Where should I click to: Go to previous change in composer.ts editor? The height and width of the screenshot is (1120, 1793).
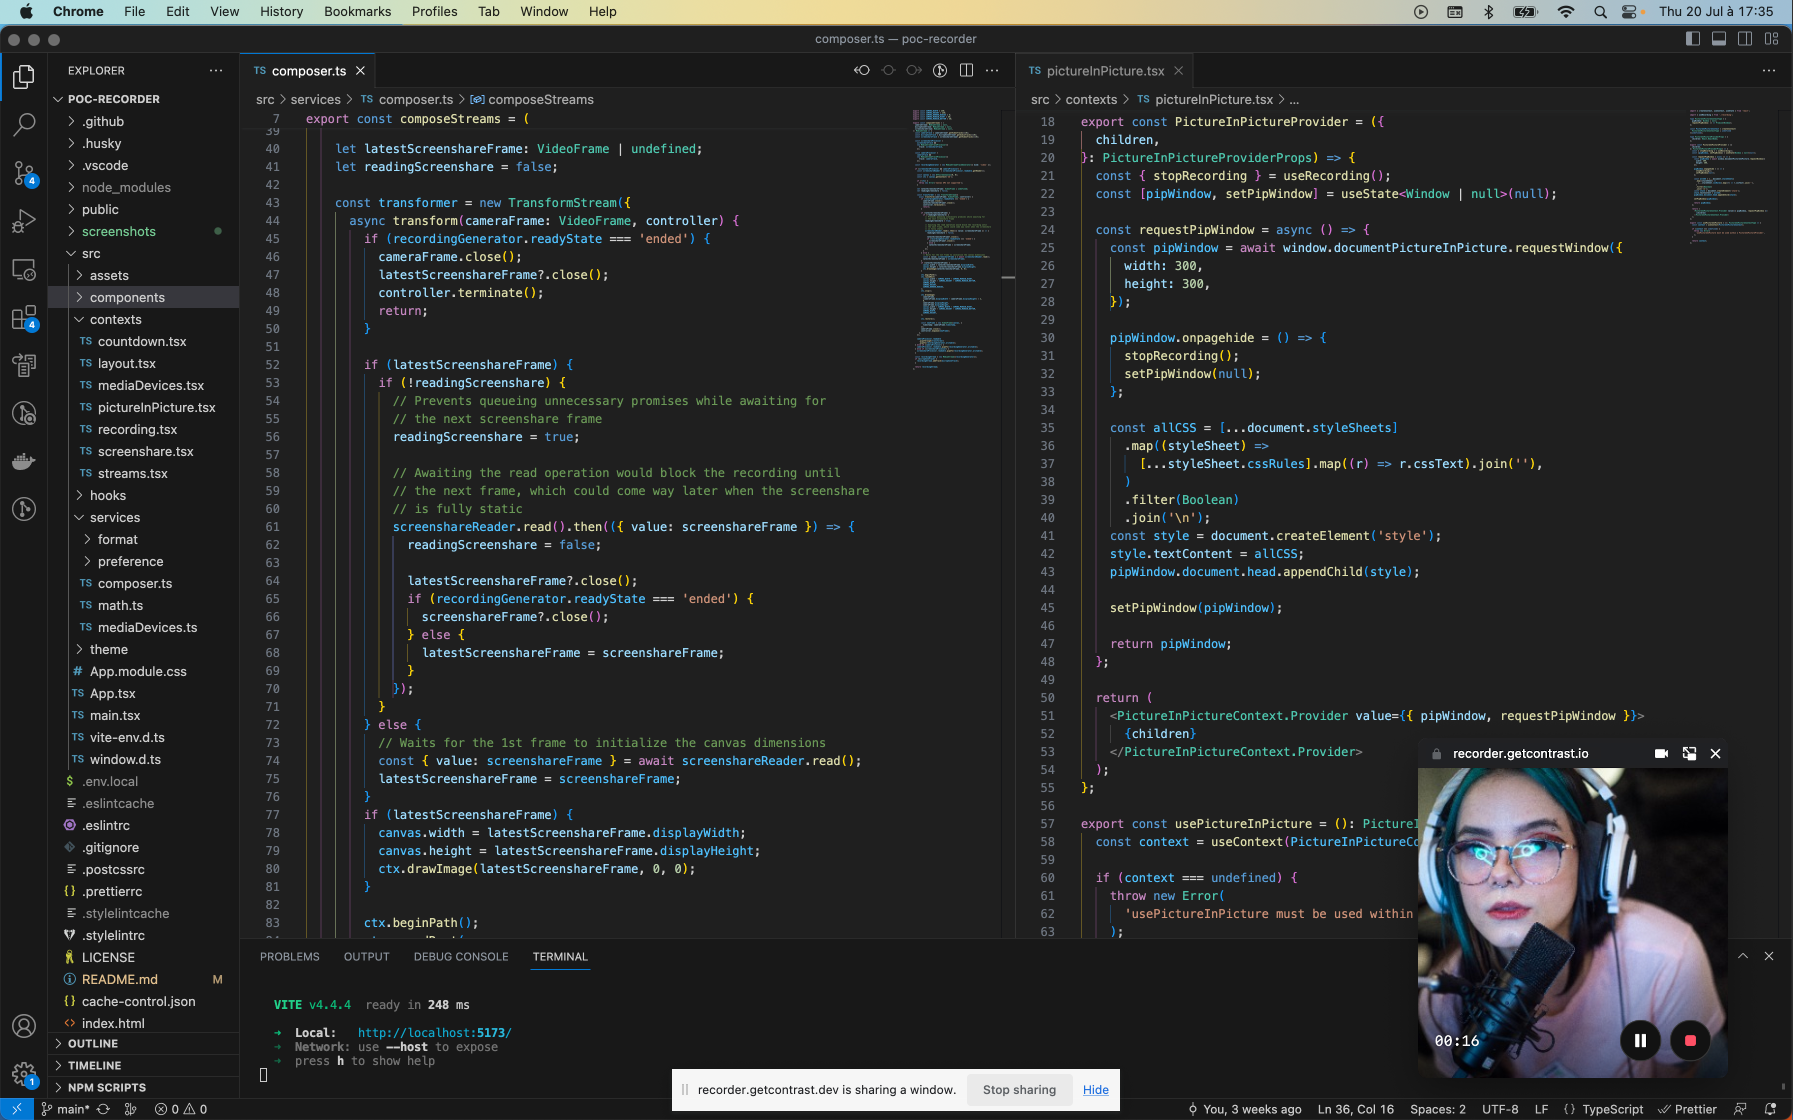pyautogui.click(x=862, y=70)
